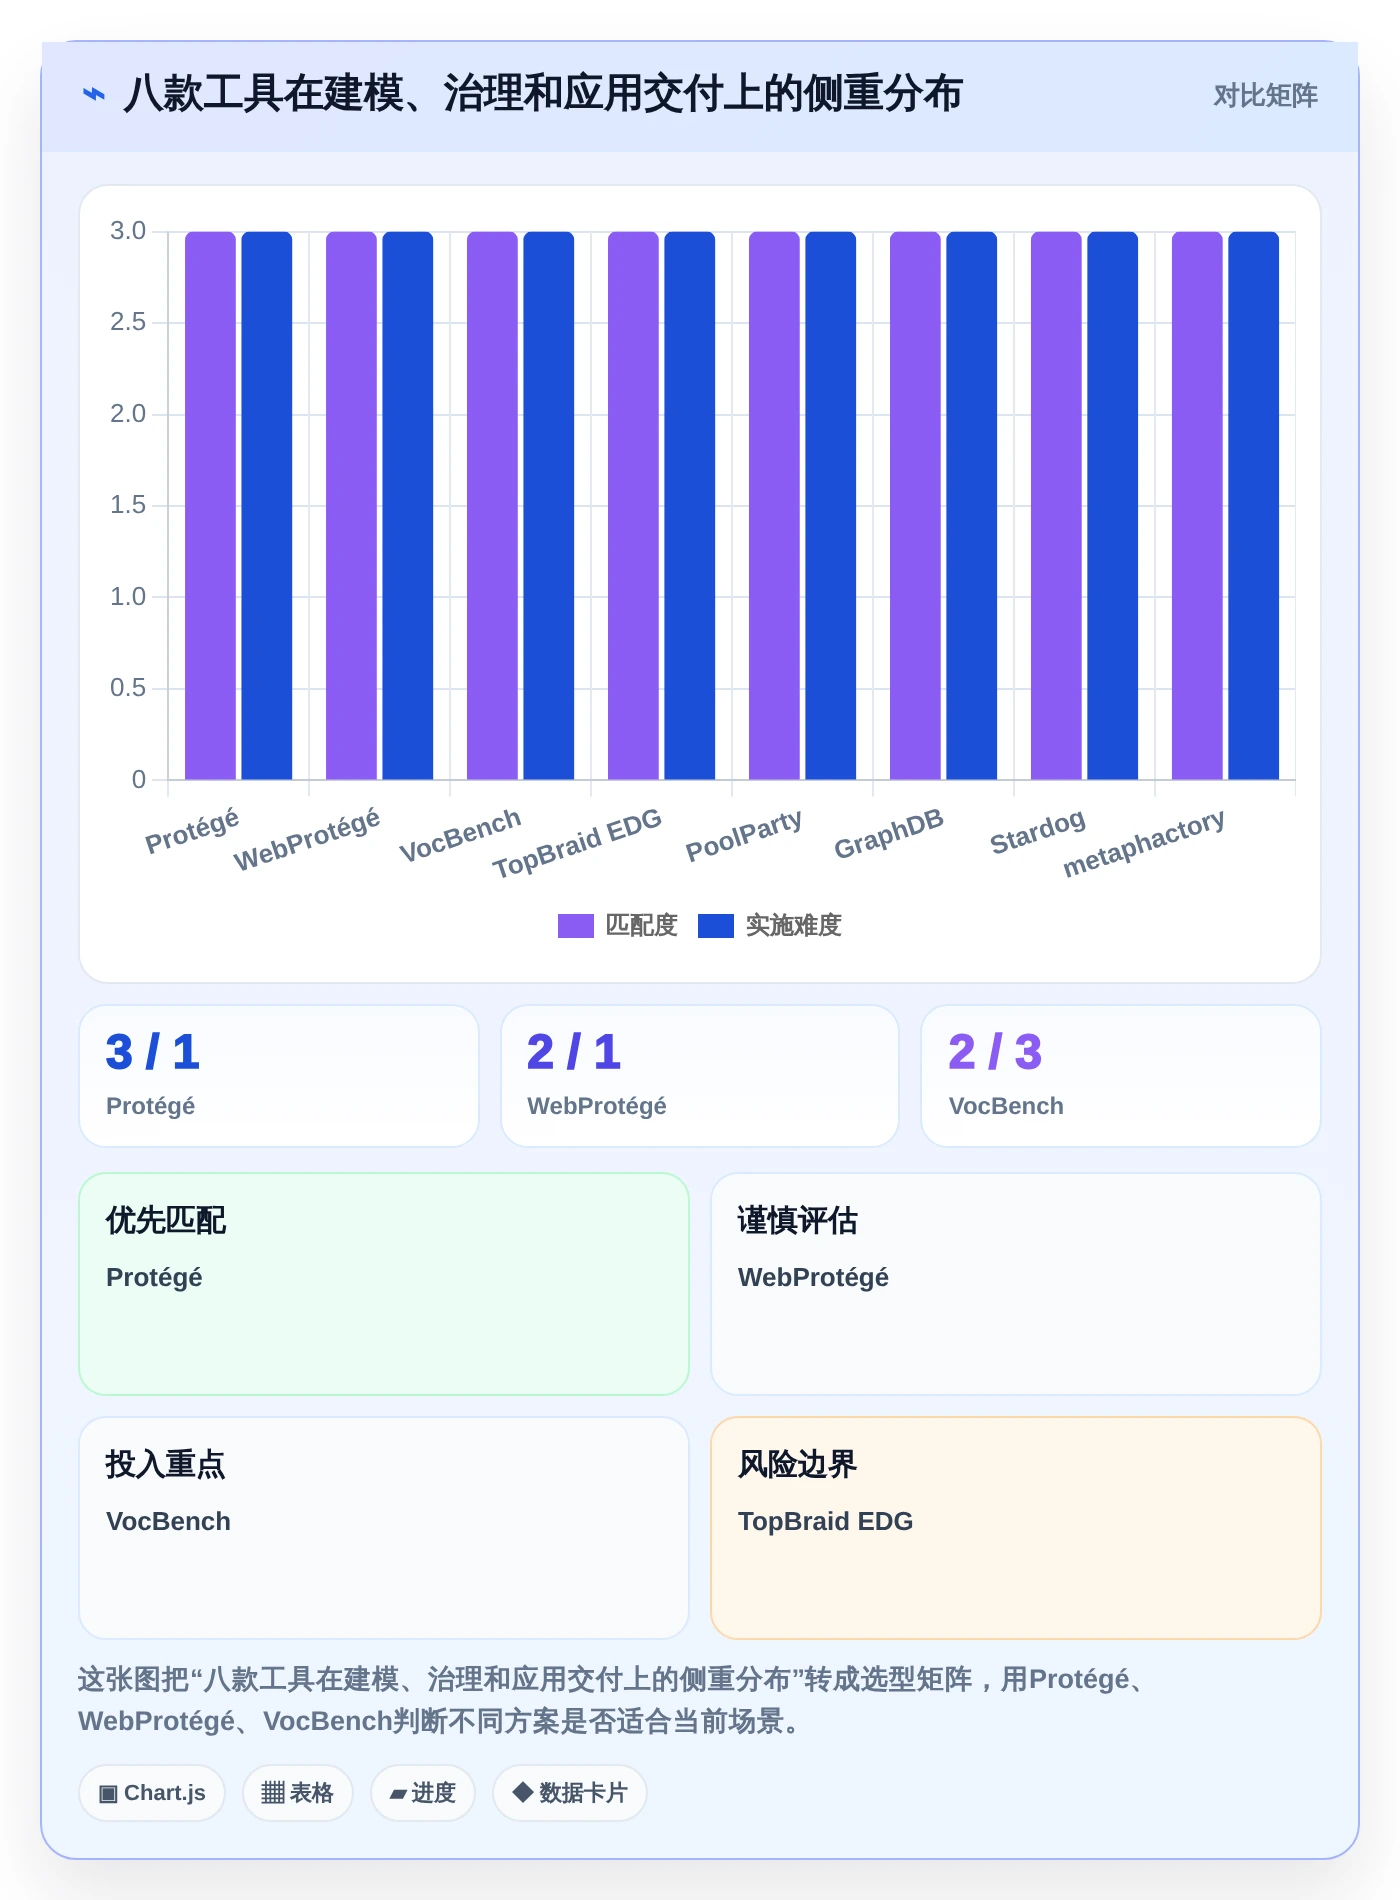Viewport: 1400px width, 1900px height.
Task: Click the 1.5 y-axis tick label
Action: 128,505
